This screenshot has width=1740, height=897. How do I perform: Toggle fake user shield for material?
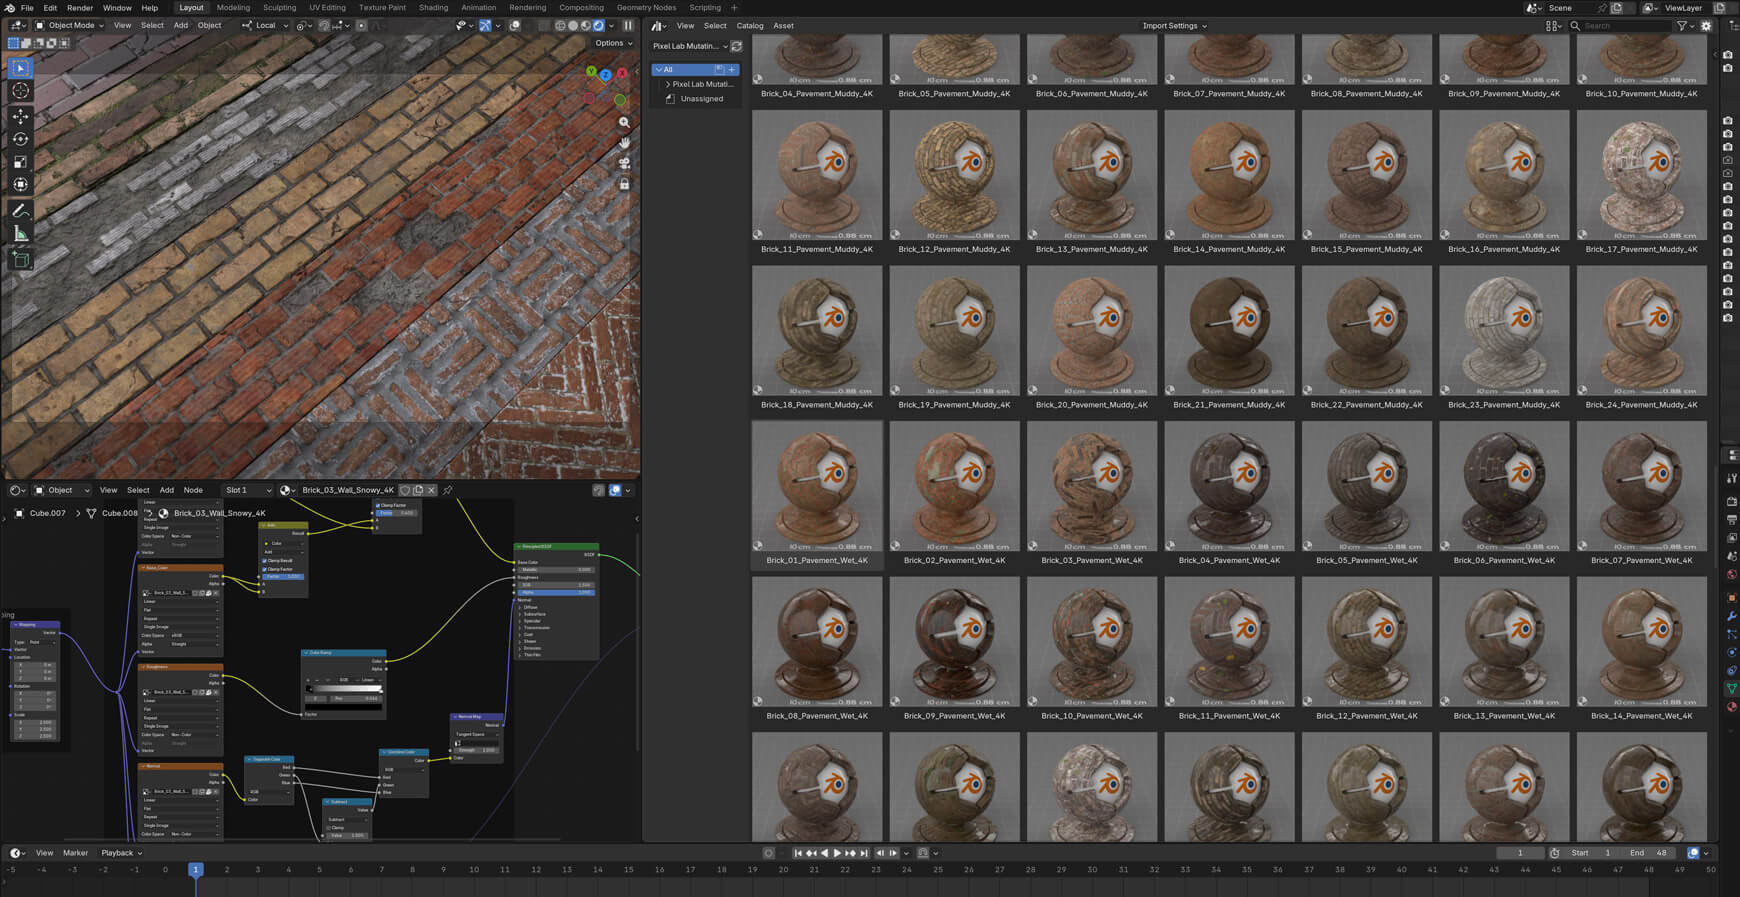pos(405,490)
